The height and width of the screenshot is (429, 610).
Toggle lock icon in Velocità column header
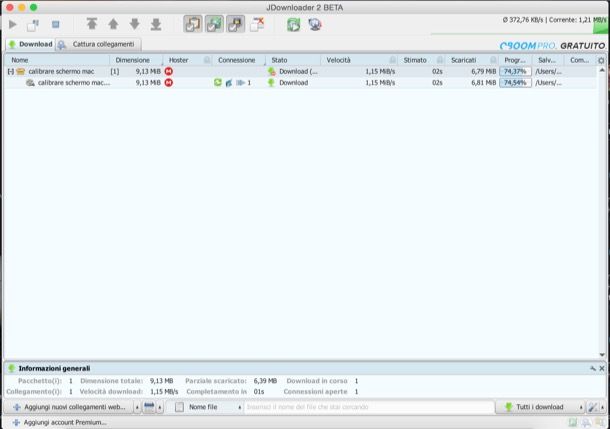[x=393, y=60]
